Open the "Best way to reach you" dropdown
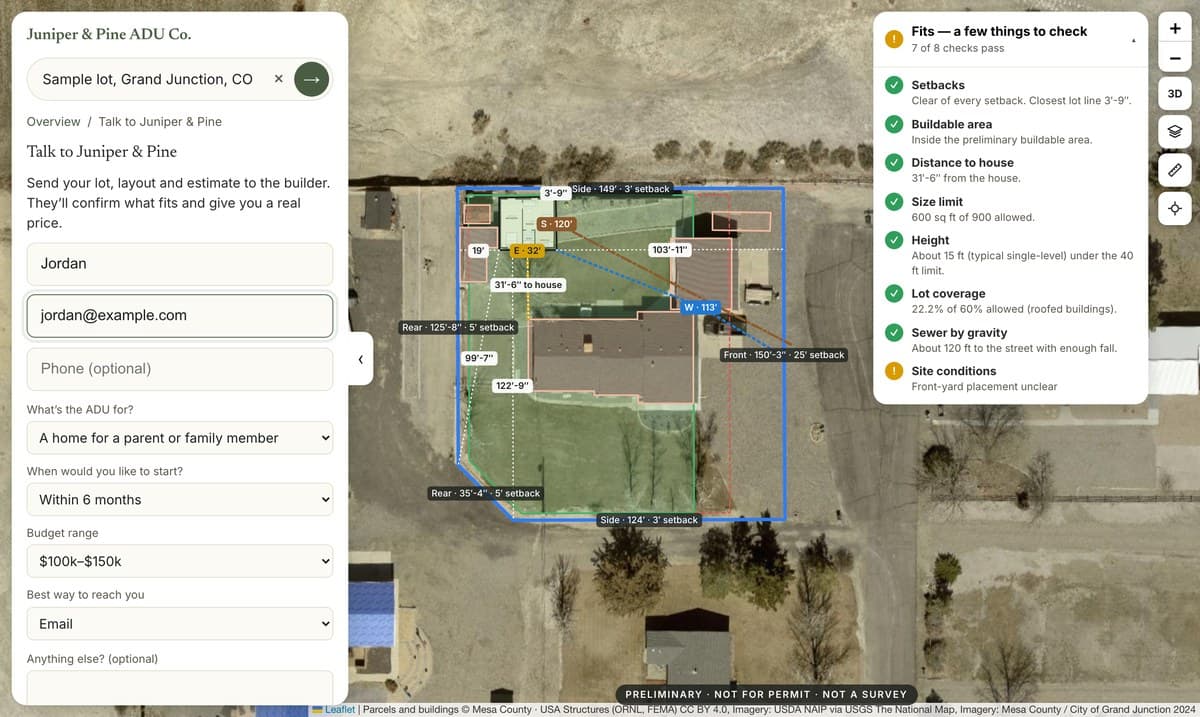 (180, 624)
